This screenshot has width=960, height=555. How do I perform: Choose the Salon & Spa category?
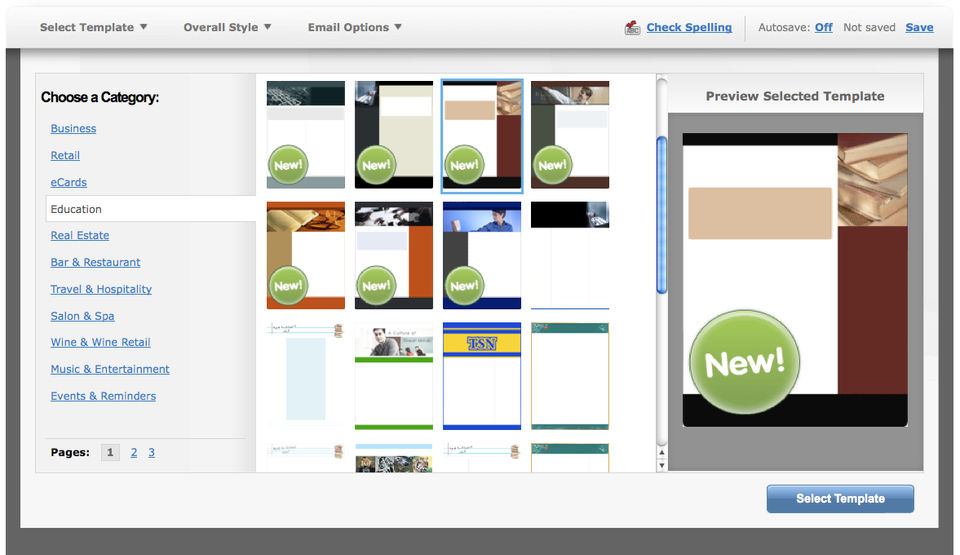point(83,316)
